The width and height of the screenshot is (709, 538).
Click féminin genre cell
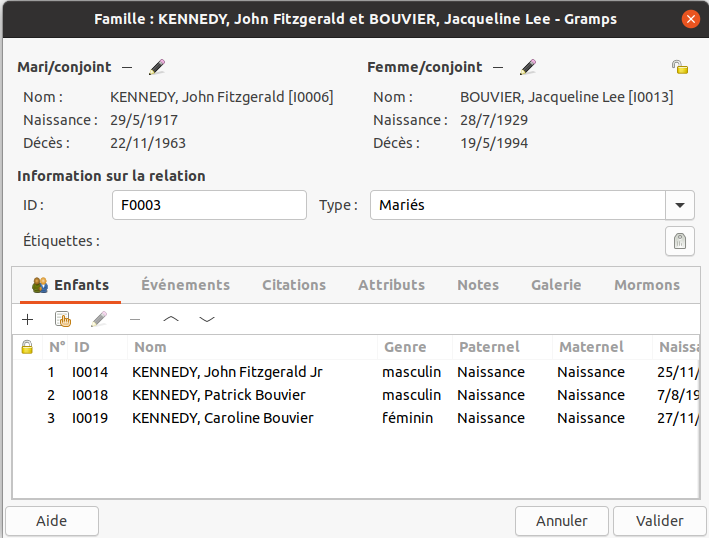pos(407,418)
